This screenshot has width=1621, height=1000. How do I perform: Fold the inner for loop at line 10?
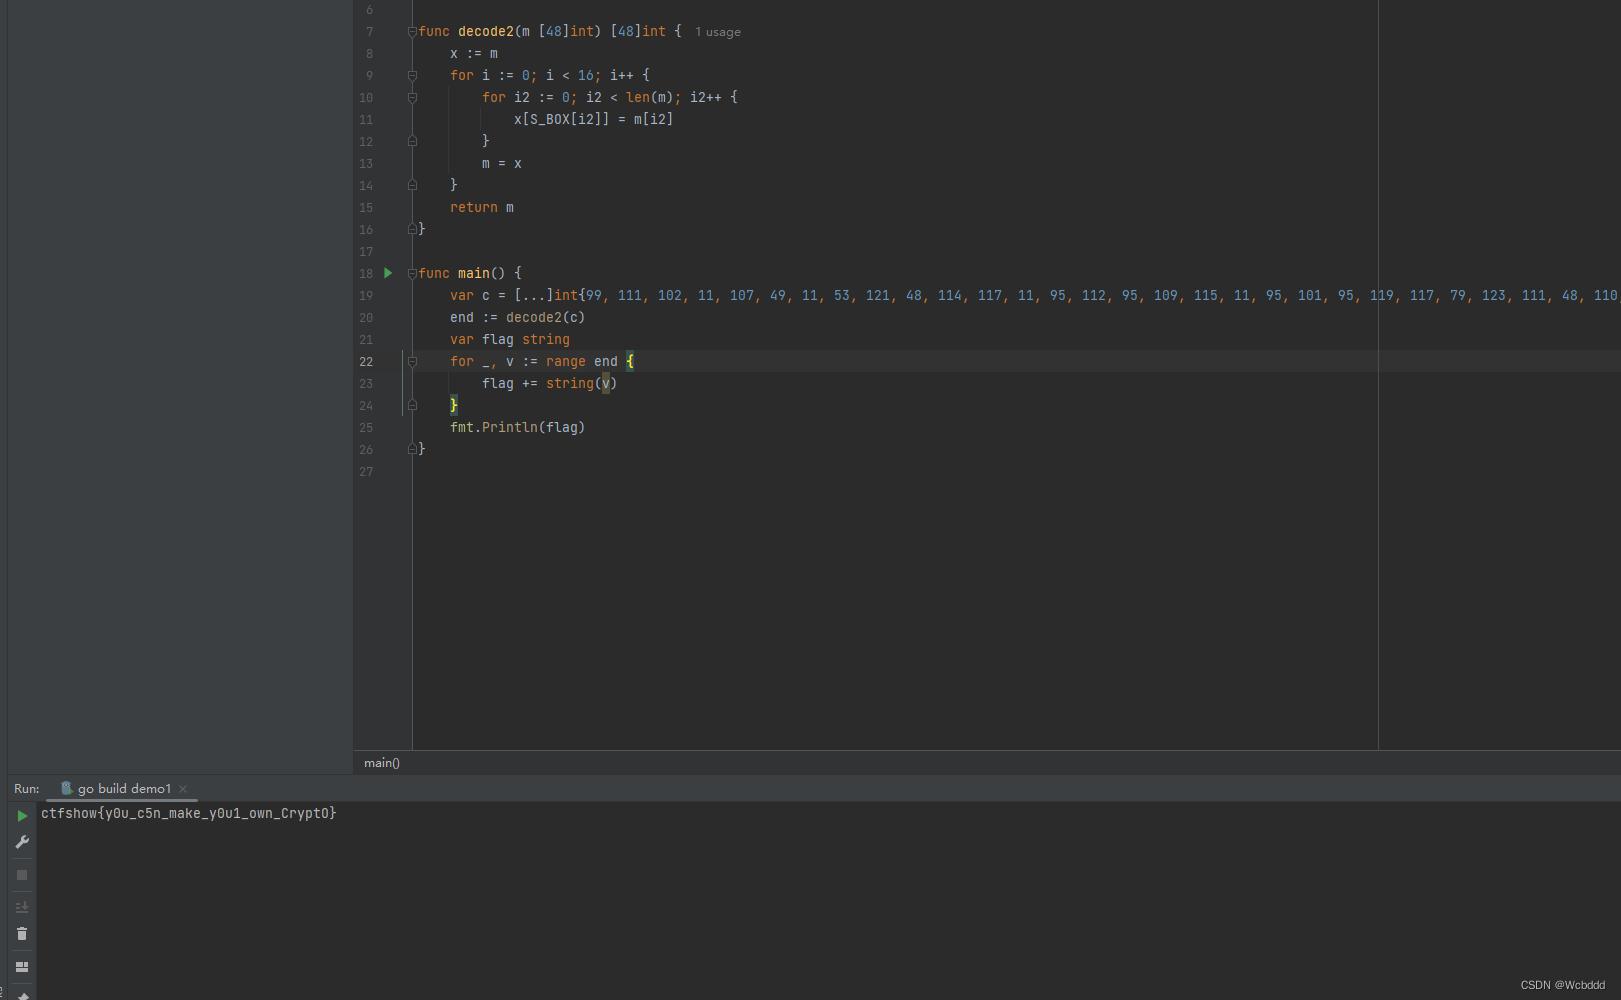coord(412,97)
